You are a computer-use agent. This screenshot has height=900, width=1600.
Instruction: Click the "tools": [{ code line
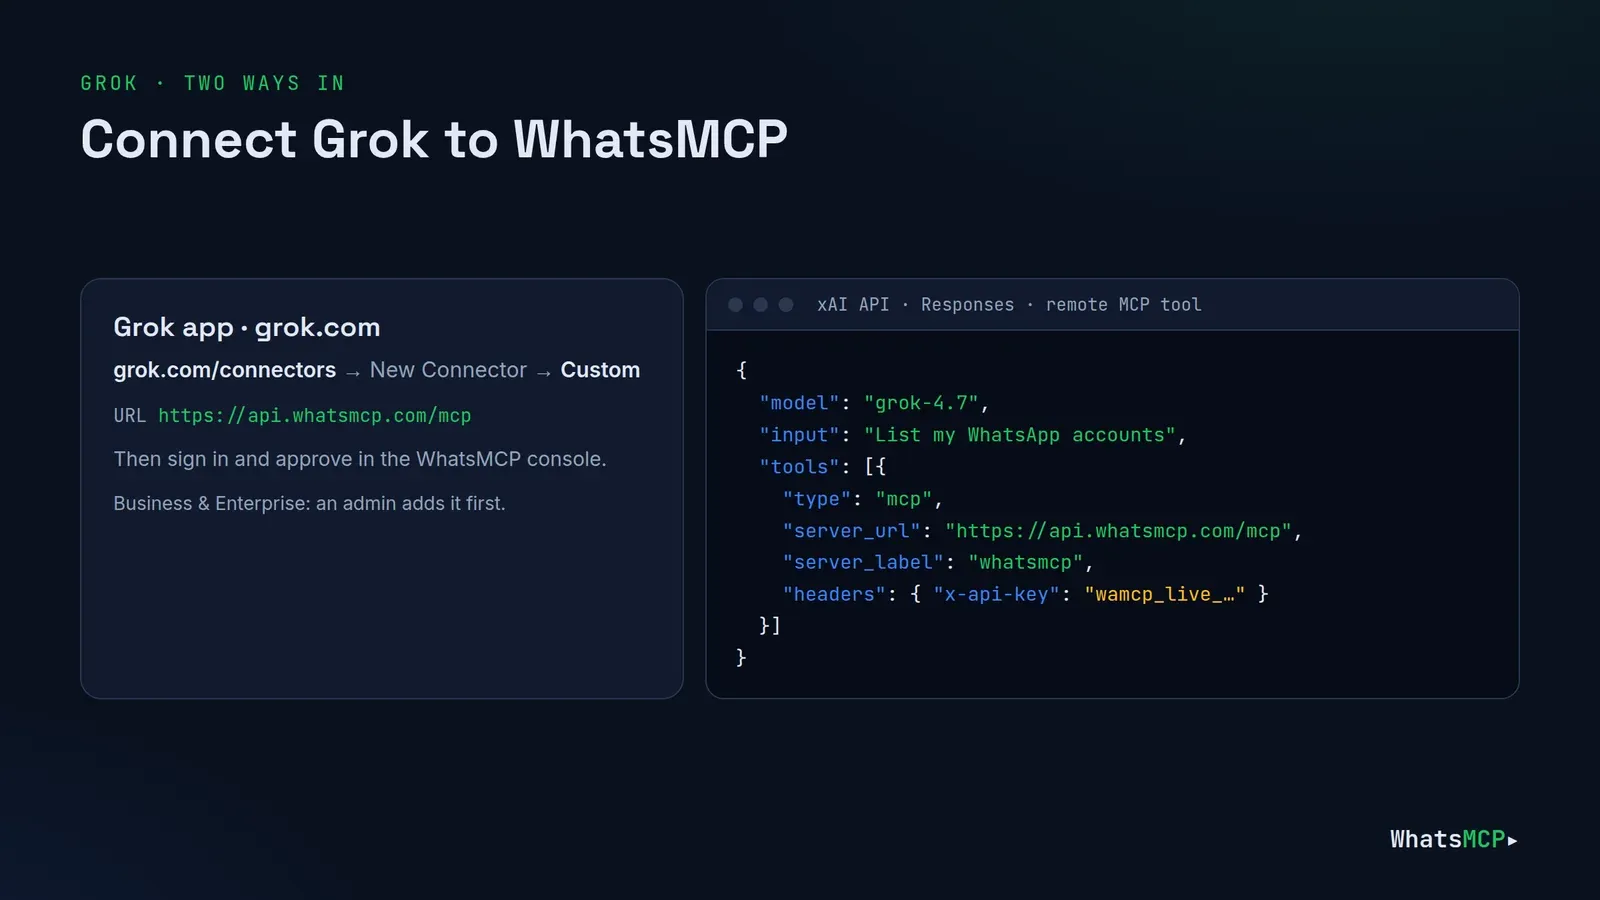pyautogui.click(x=822, y=467)
